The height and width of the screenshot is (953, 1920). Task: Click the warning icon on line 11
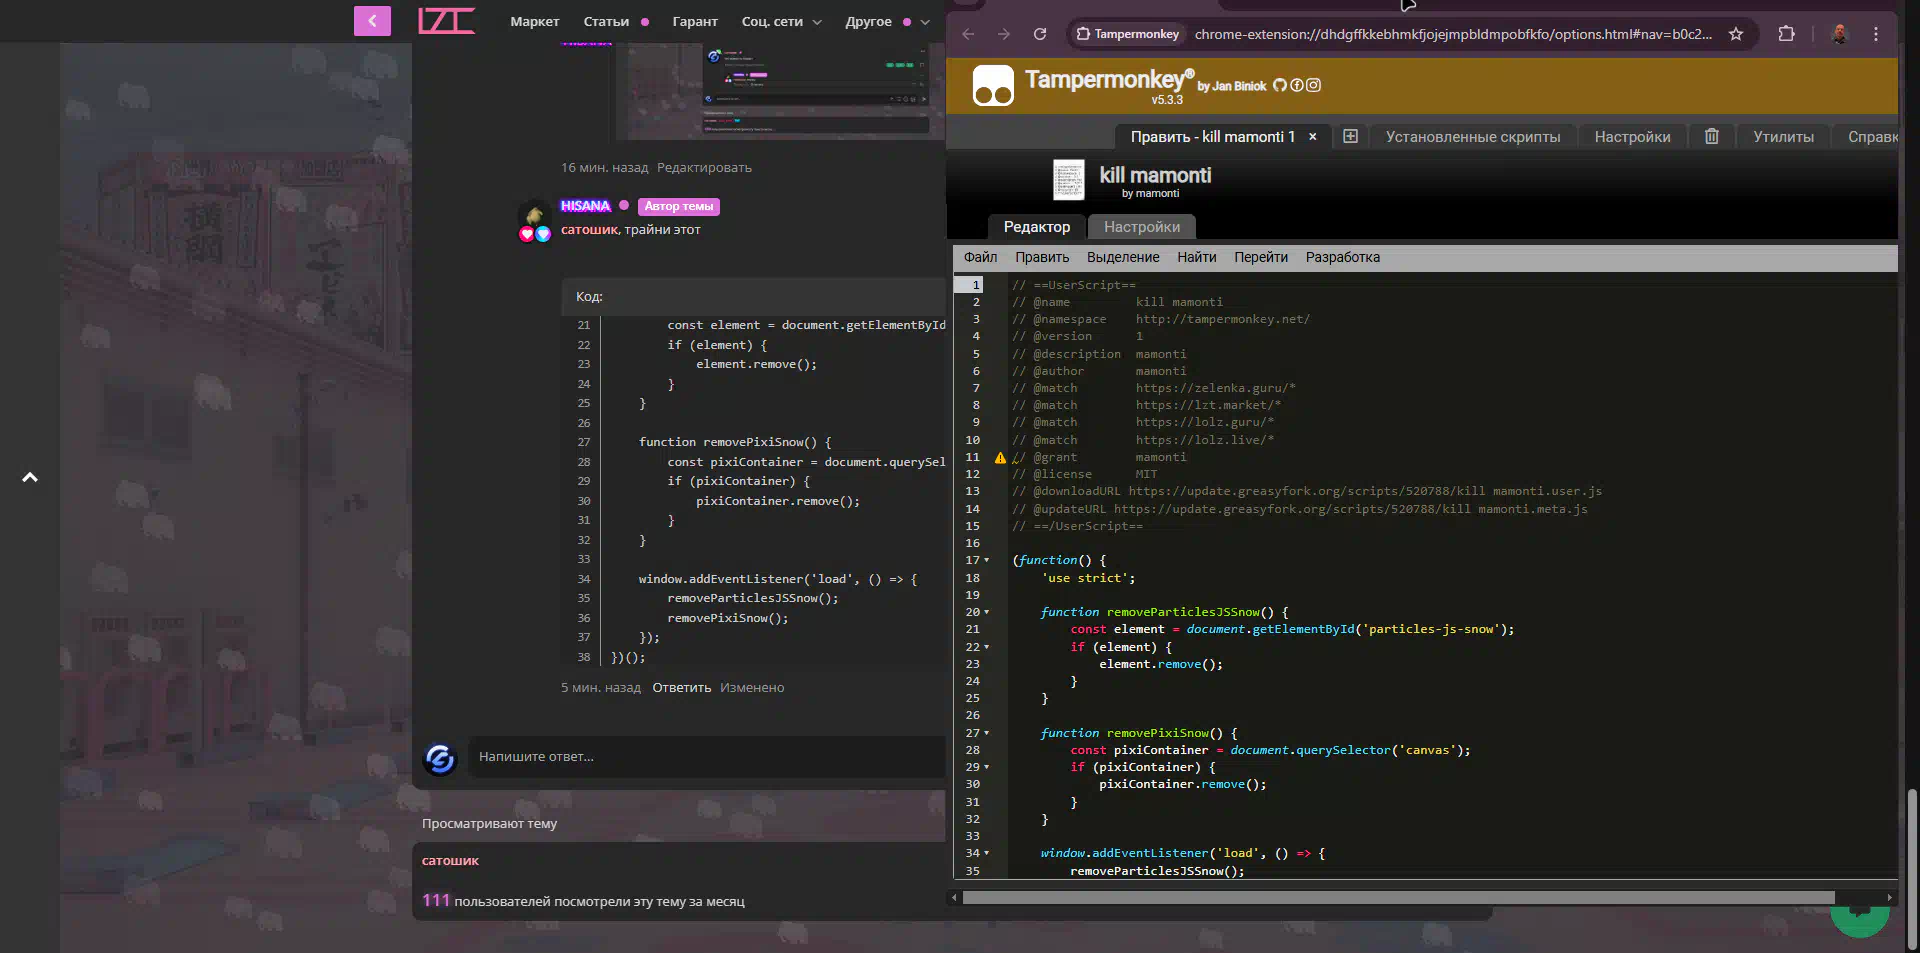[1000, 457]
